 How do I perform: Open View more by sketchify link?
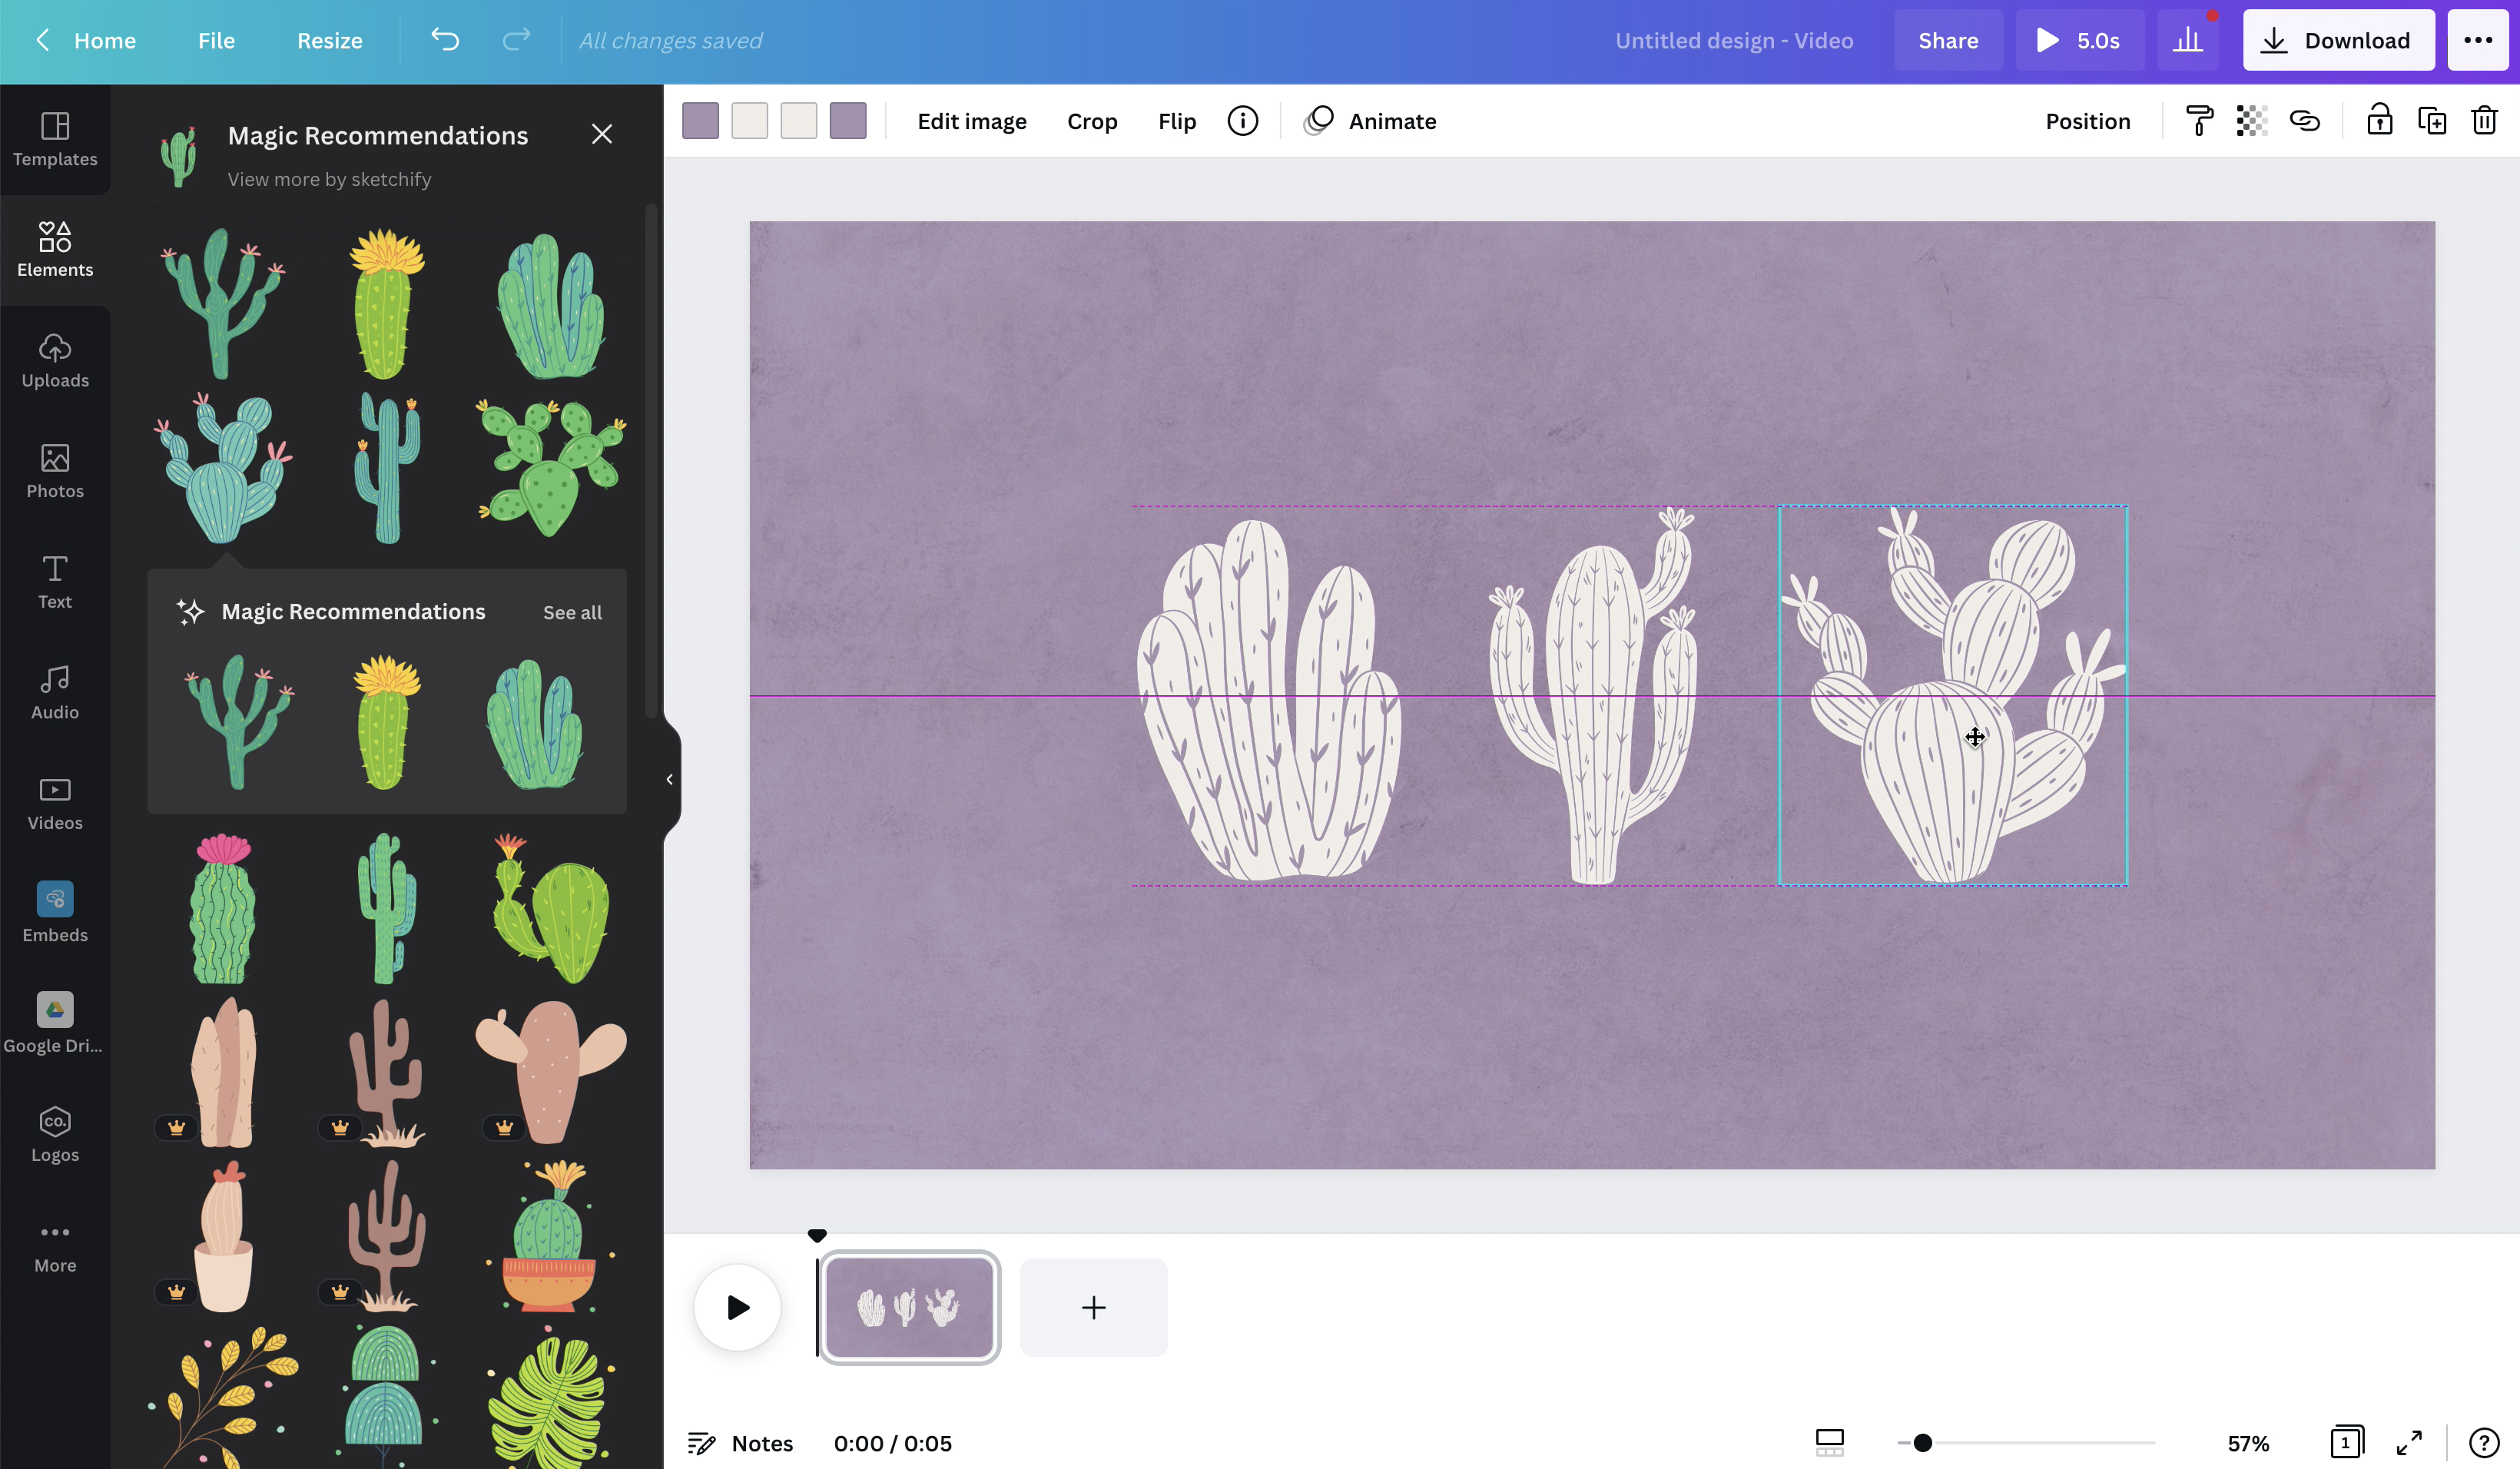329,179
